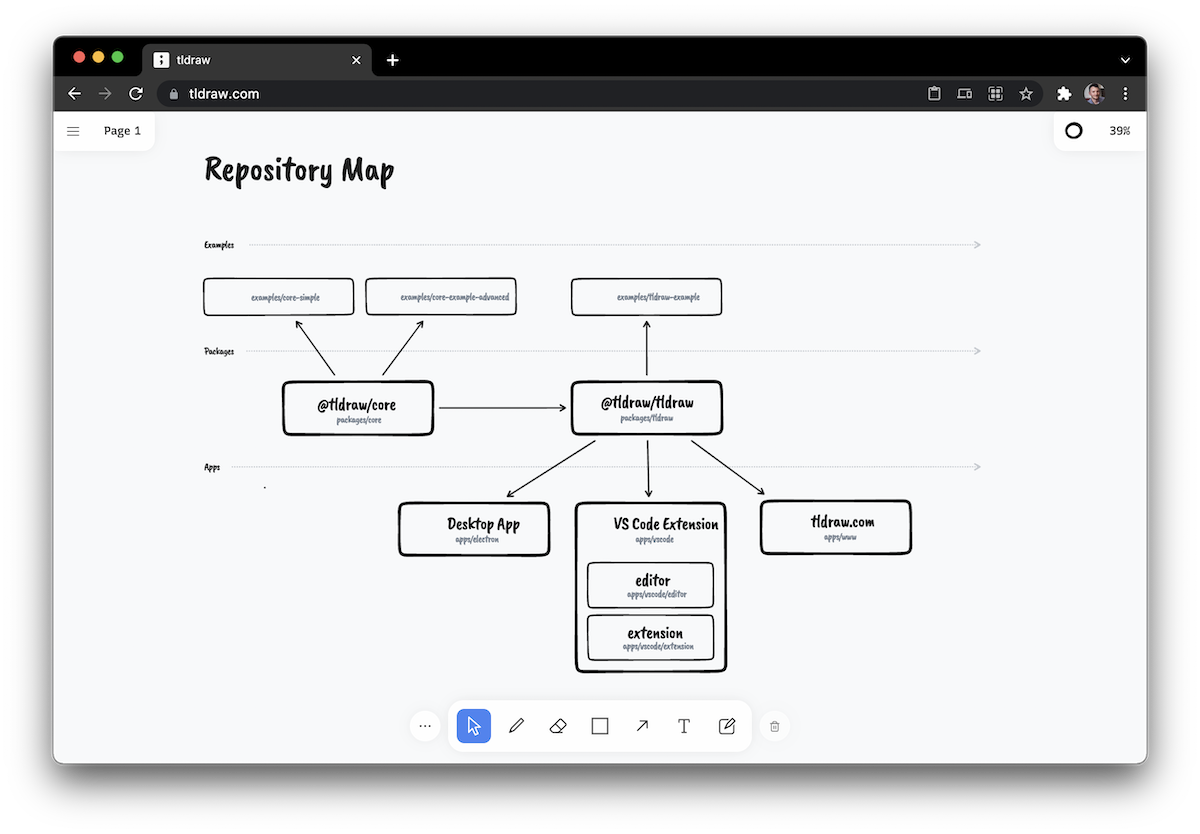Open the three-dots more options menu
Screen dimensions: 1200x834
(x=425, y=726)
